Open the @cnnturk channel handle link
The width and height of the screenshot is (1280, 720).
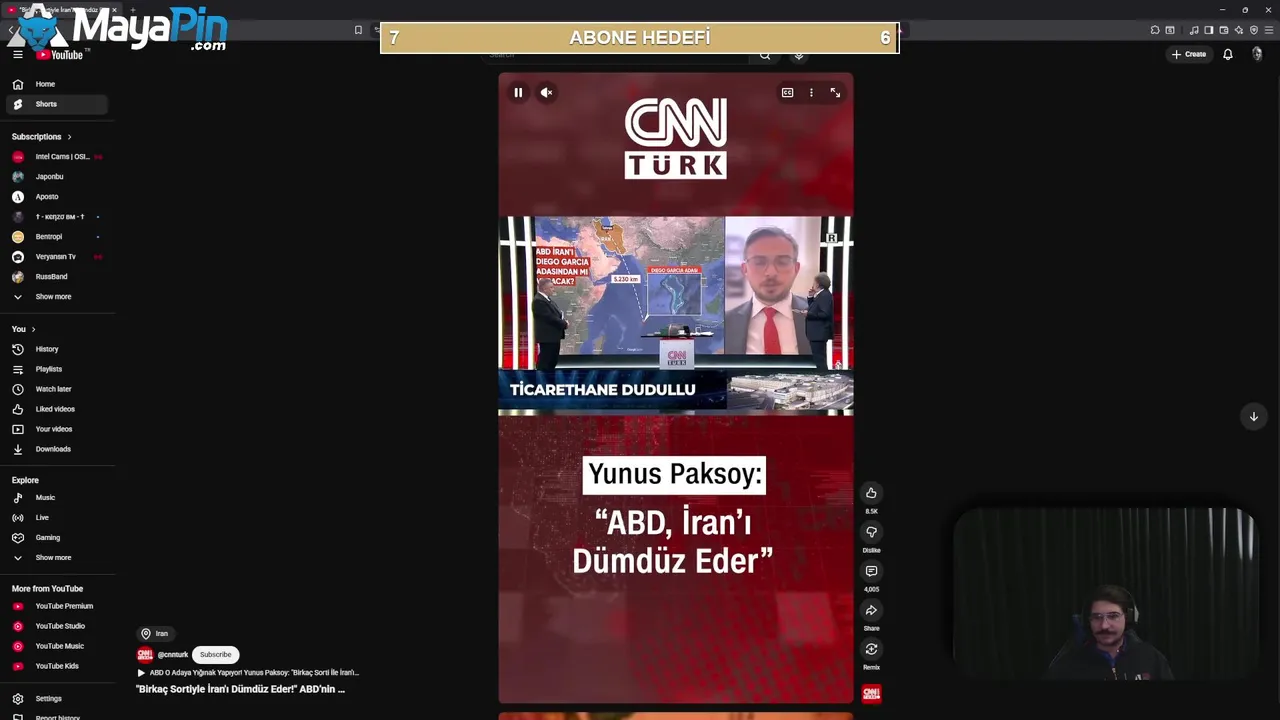pyautogui.click(x=173, y=655)
